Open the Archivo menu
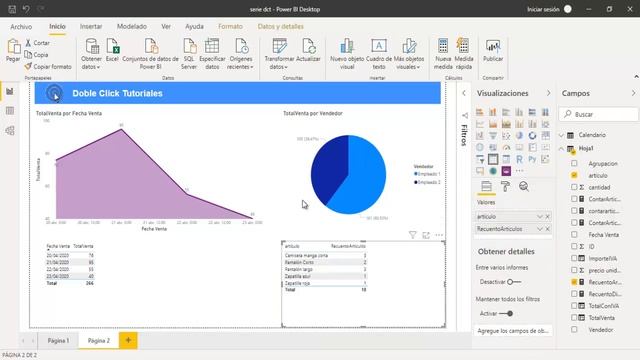This screenshot has height=360, width=640. click(21, 27)
